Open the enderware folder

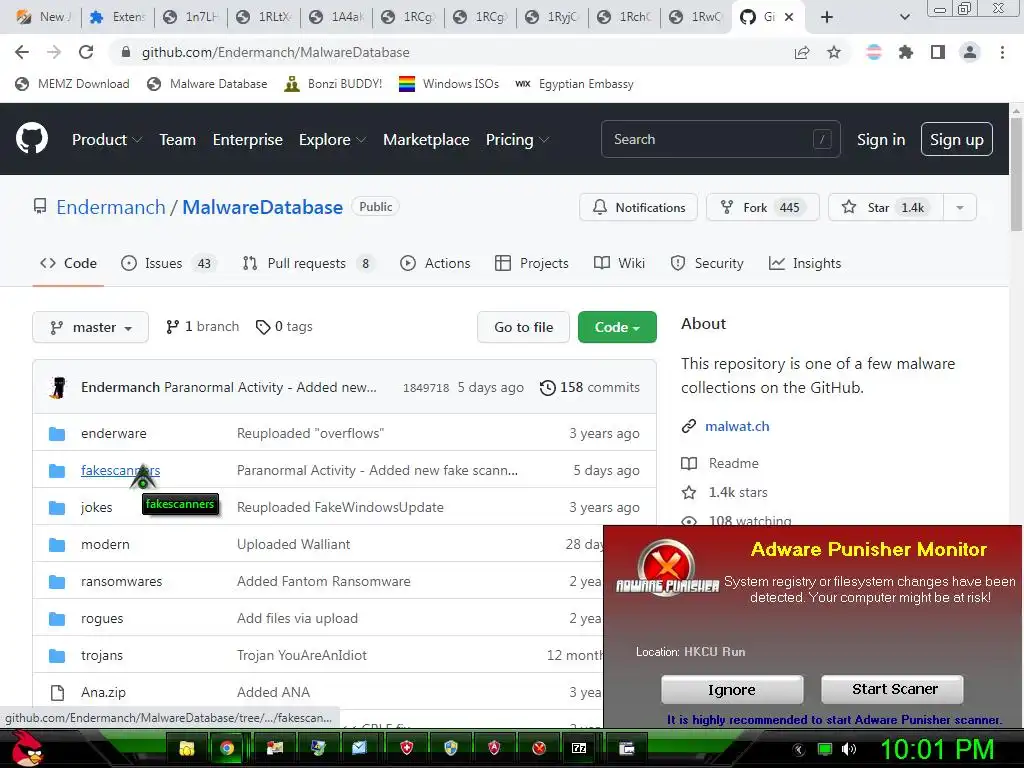[x=114, y=433]
